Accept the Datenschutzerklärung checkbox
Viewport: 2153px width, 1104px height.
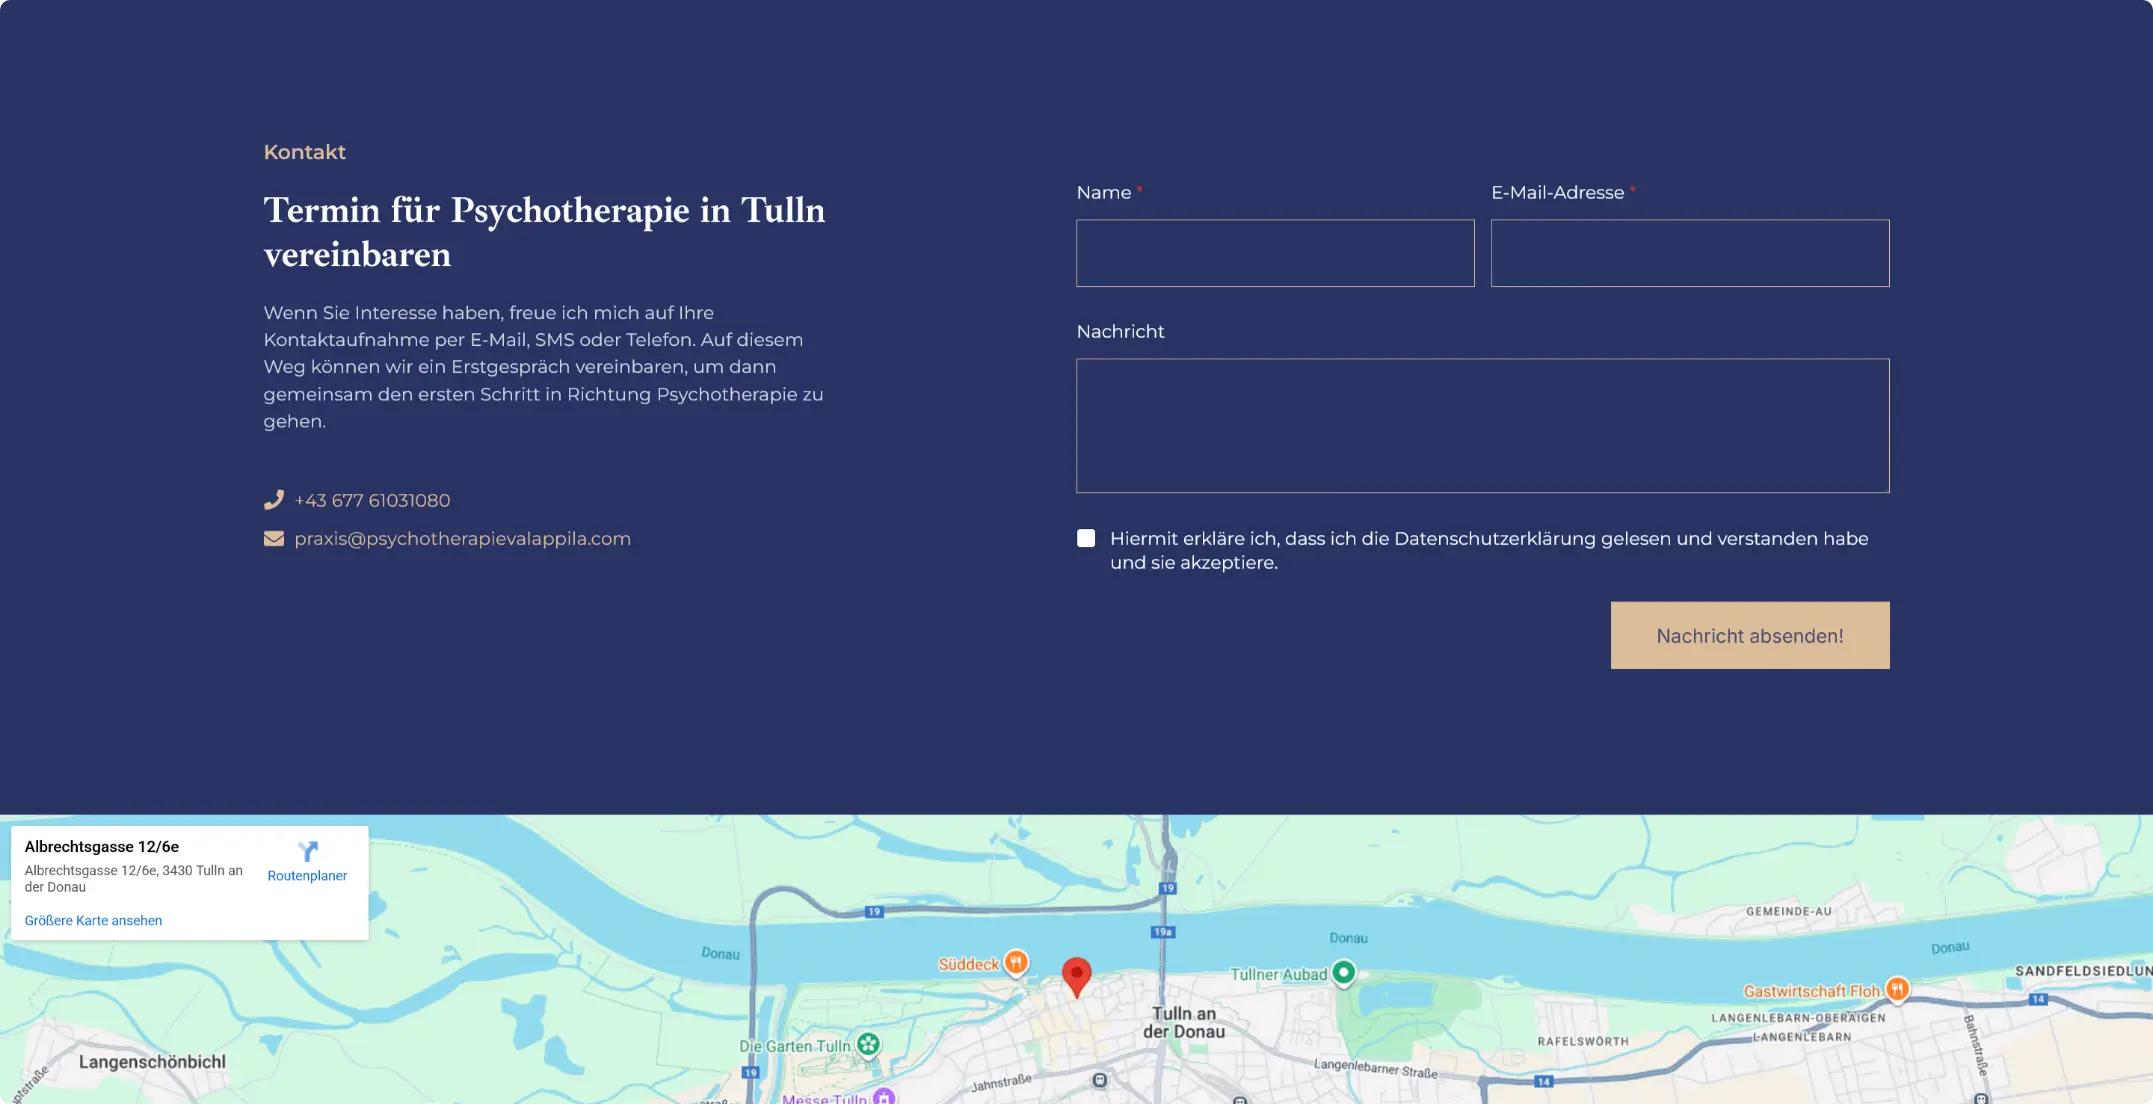pos(1086,538)
